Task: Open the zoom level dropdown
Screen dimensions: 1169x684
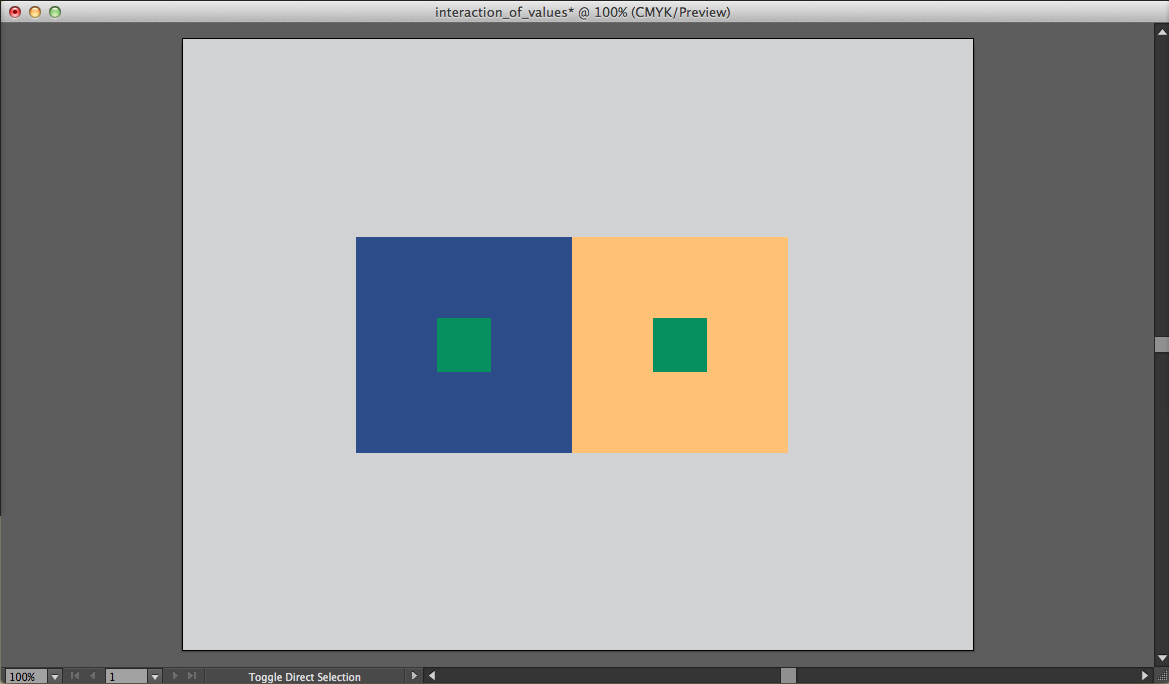Action: [54, 677]
